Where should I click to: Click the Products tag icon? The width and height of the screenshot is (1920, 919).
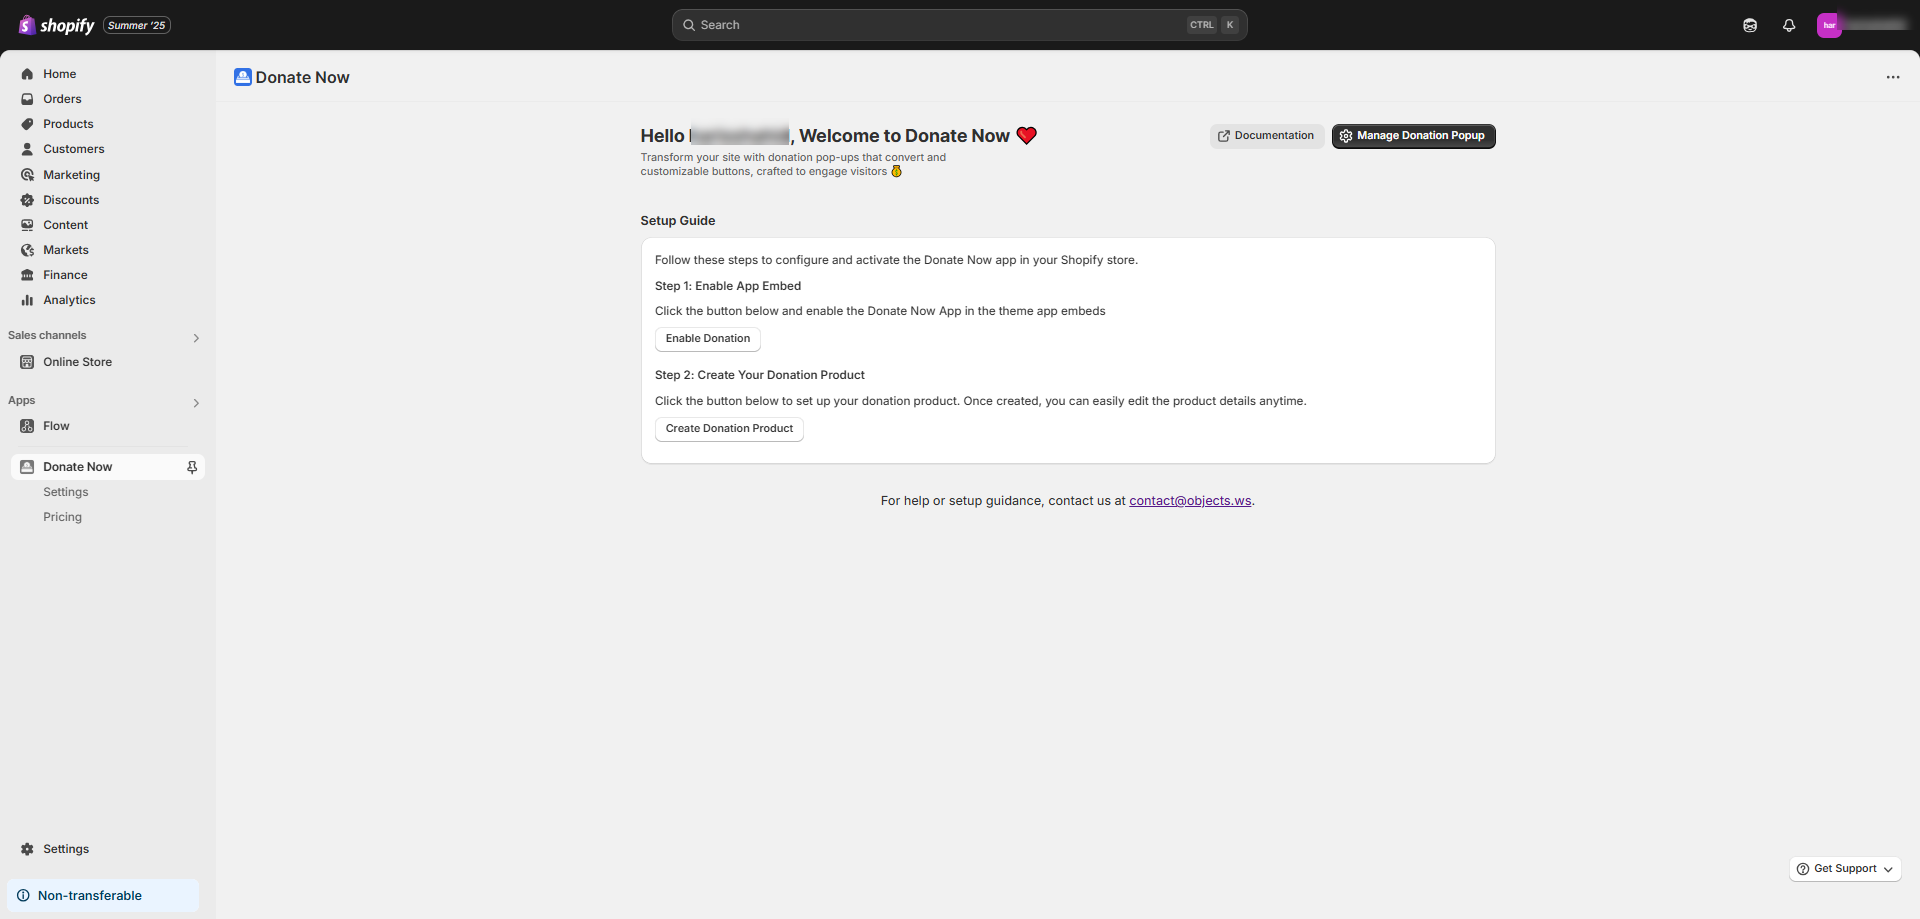[x=27, y=124]
